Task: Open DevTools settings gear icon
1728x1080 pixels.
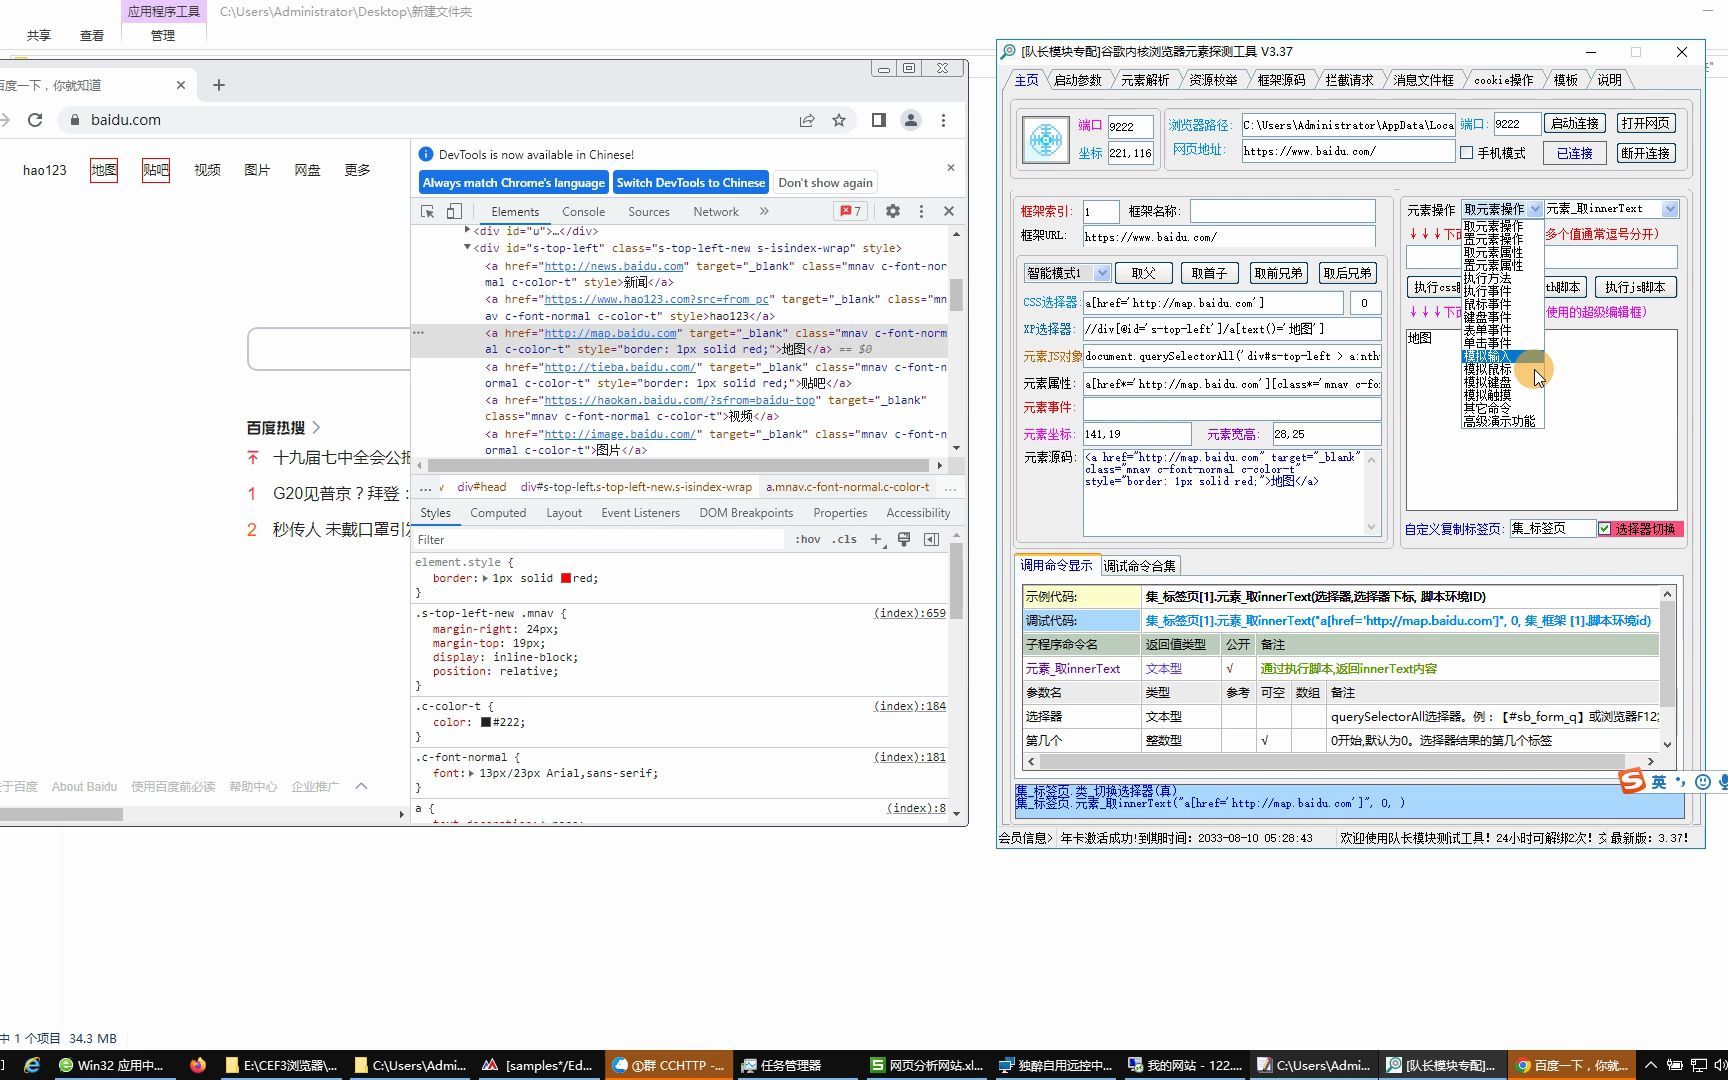Action: pos(892,211)
